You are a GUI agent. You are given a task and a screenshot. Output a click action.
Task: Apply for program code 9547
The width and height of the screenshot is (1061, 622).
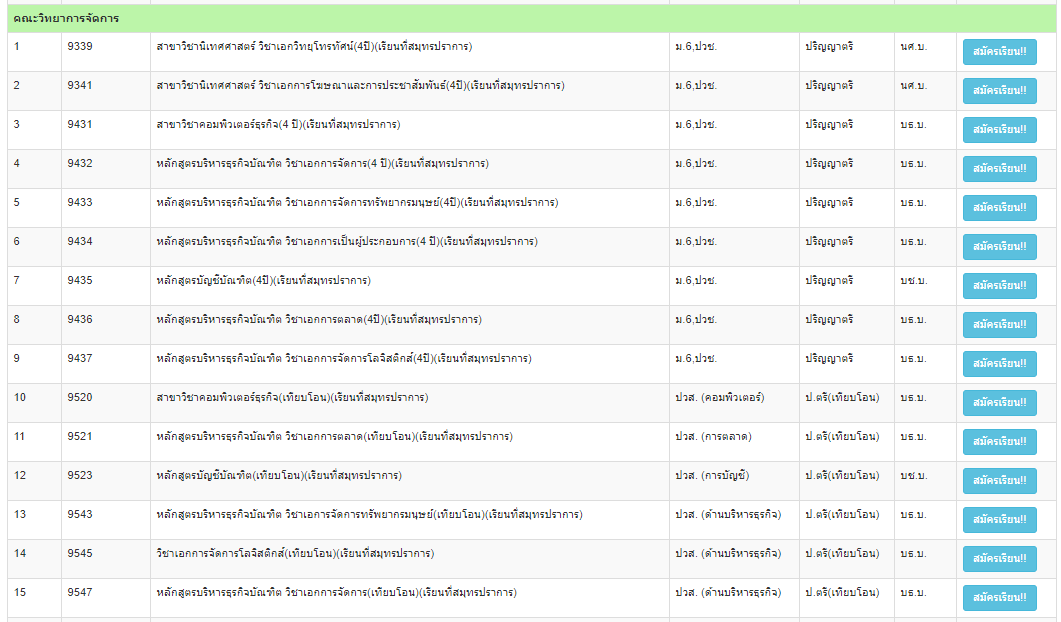[x=999, y=598]
